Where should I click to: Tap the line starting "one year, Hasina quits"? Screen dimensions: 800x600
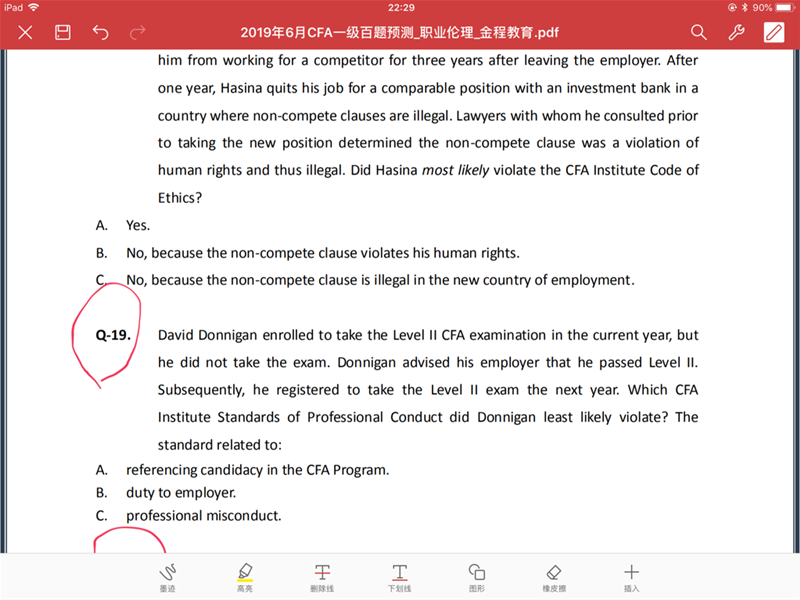(428, 88)
